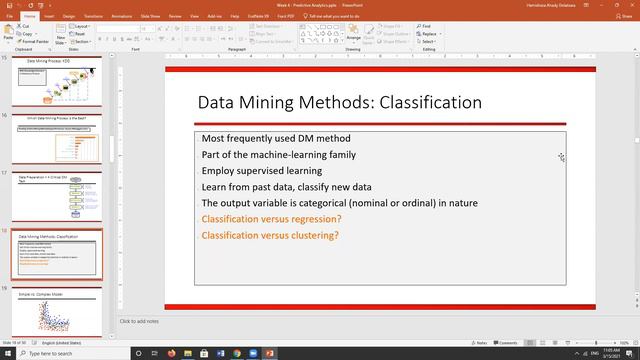Viewport: 640px width, 360px height.
Task: Open File Explorer from the taskbar
Action: point(188,353)
